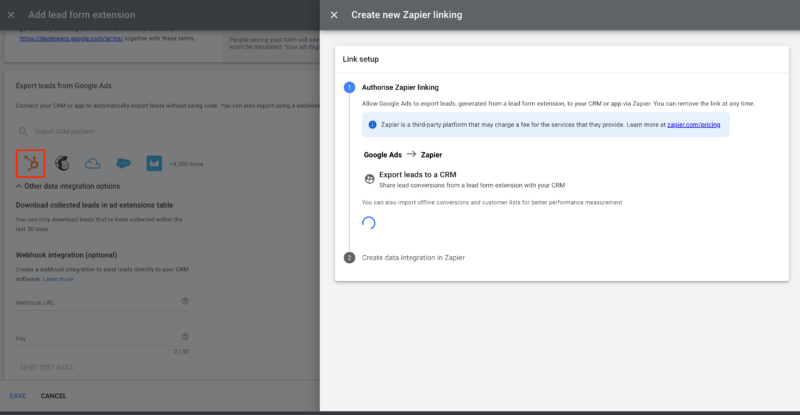Select the Mailchimp integration icon
This screenshot has height=415, width=800.
(62, 163)
